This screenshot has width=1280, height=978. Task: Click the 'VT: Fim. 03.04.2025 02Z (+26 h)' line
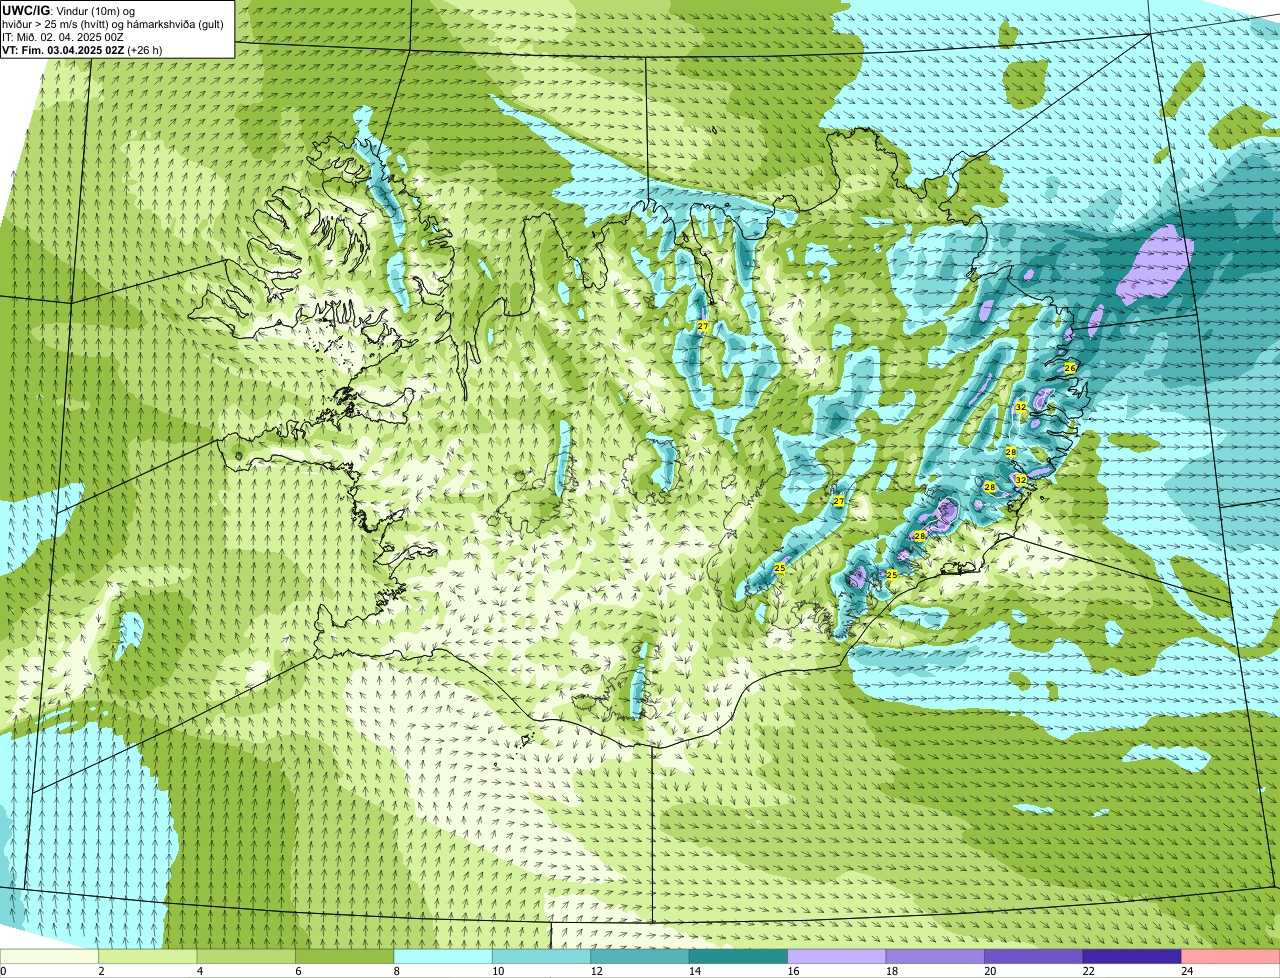82,49
